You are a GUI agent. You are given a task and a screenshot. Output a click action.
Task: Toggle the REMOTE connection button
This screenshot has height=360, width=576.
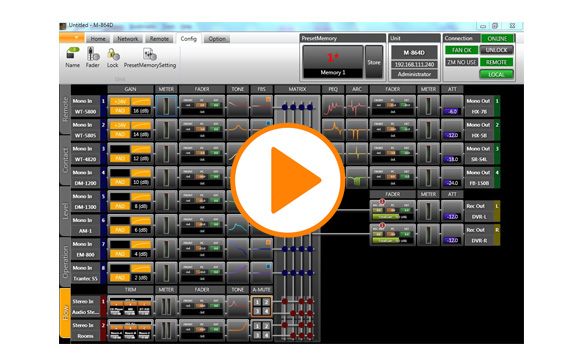pos(496,62)
